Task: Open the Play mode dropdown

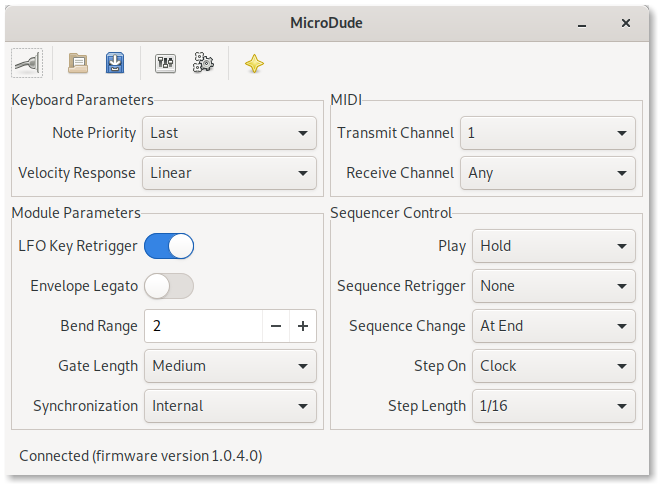Action: tap(554, 246)
